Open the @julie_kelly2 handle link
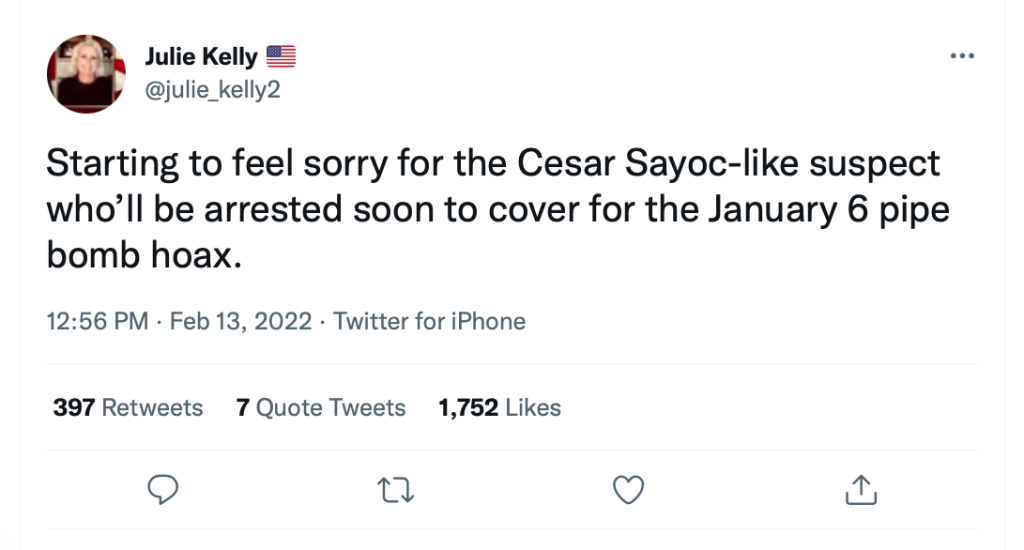Screen dimensions: 1024x550 pyautogui.click(x=213, y=89)
